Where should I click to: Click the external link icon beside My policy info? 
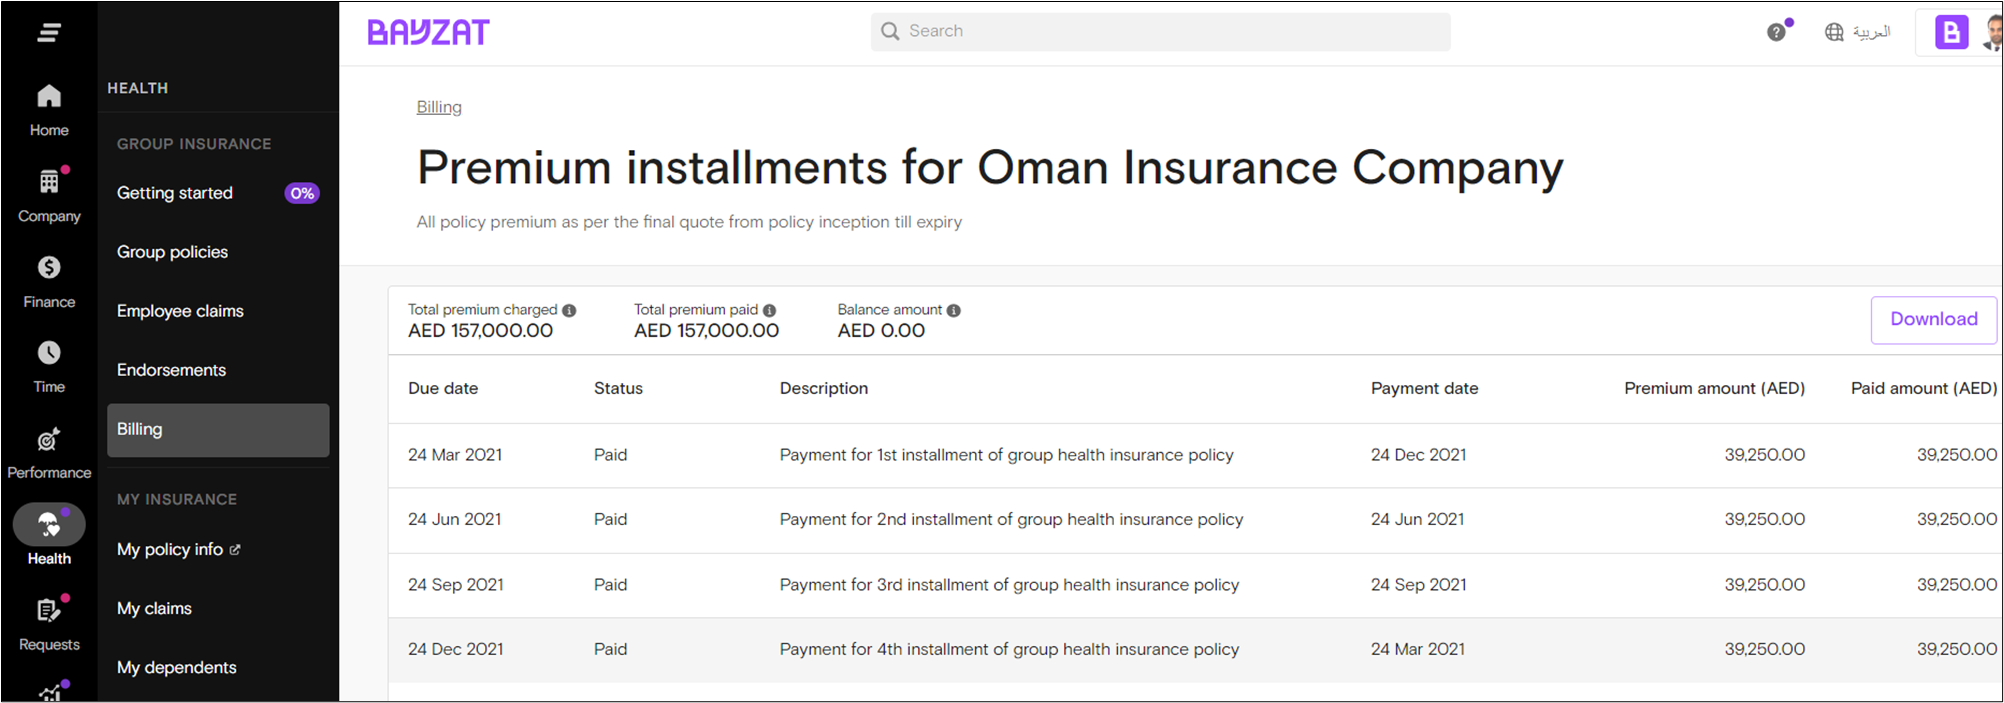pyautogui.click(x=235, y=550)
